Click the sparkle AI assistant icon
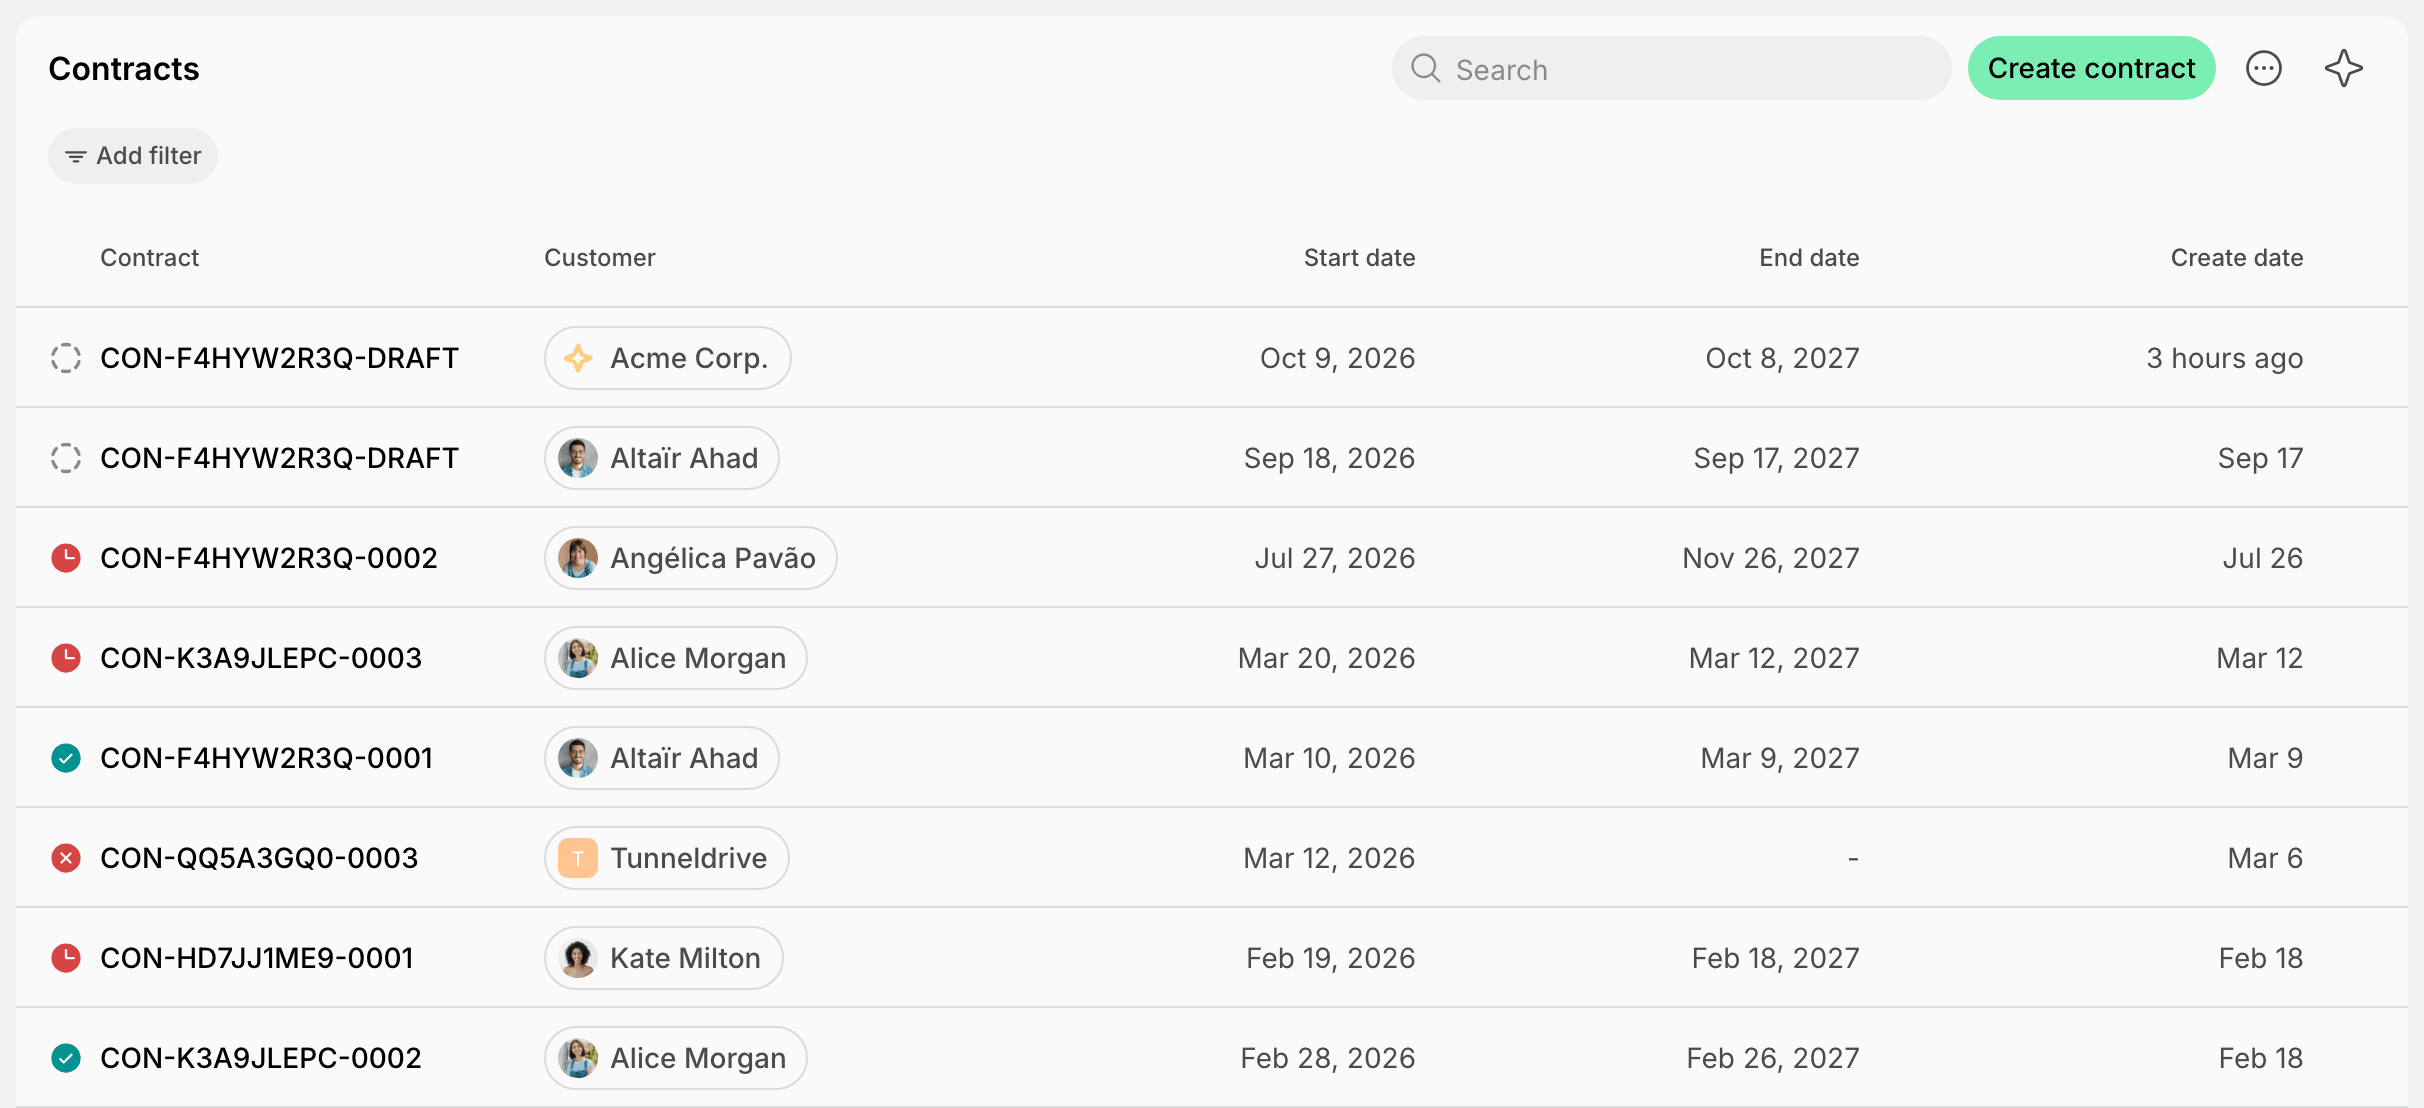Viewport: 2424px width, 1108px height. (2343, 68)
